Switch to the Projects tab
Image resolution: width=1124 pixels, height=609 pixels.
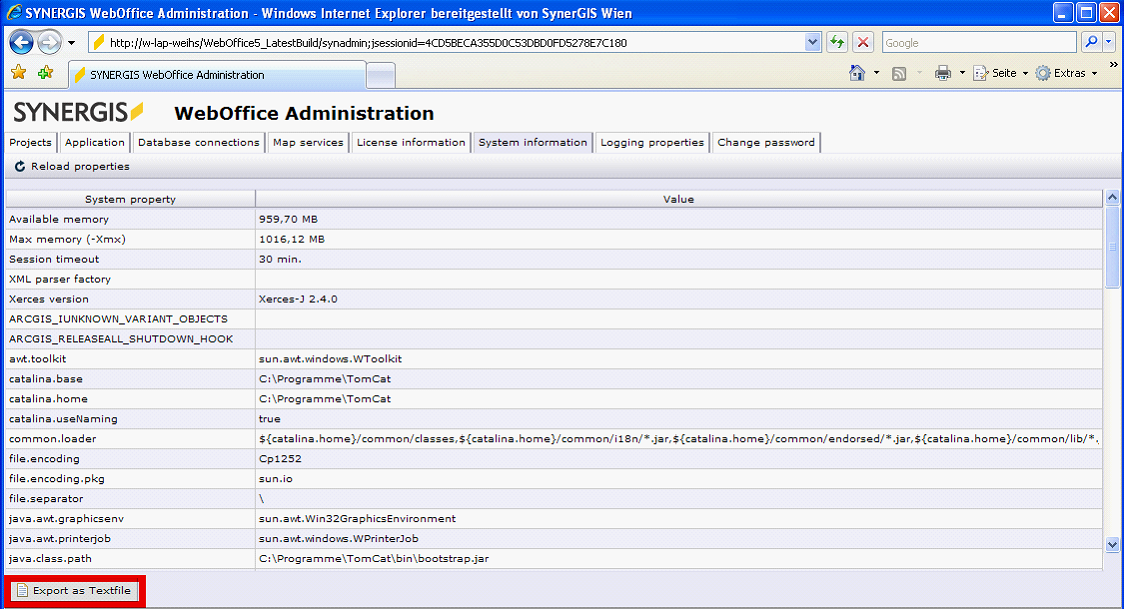[30, 142]
